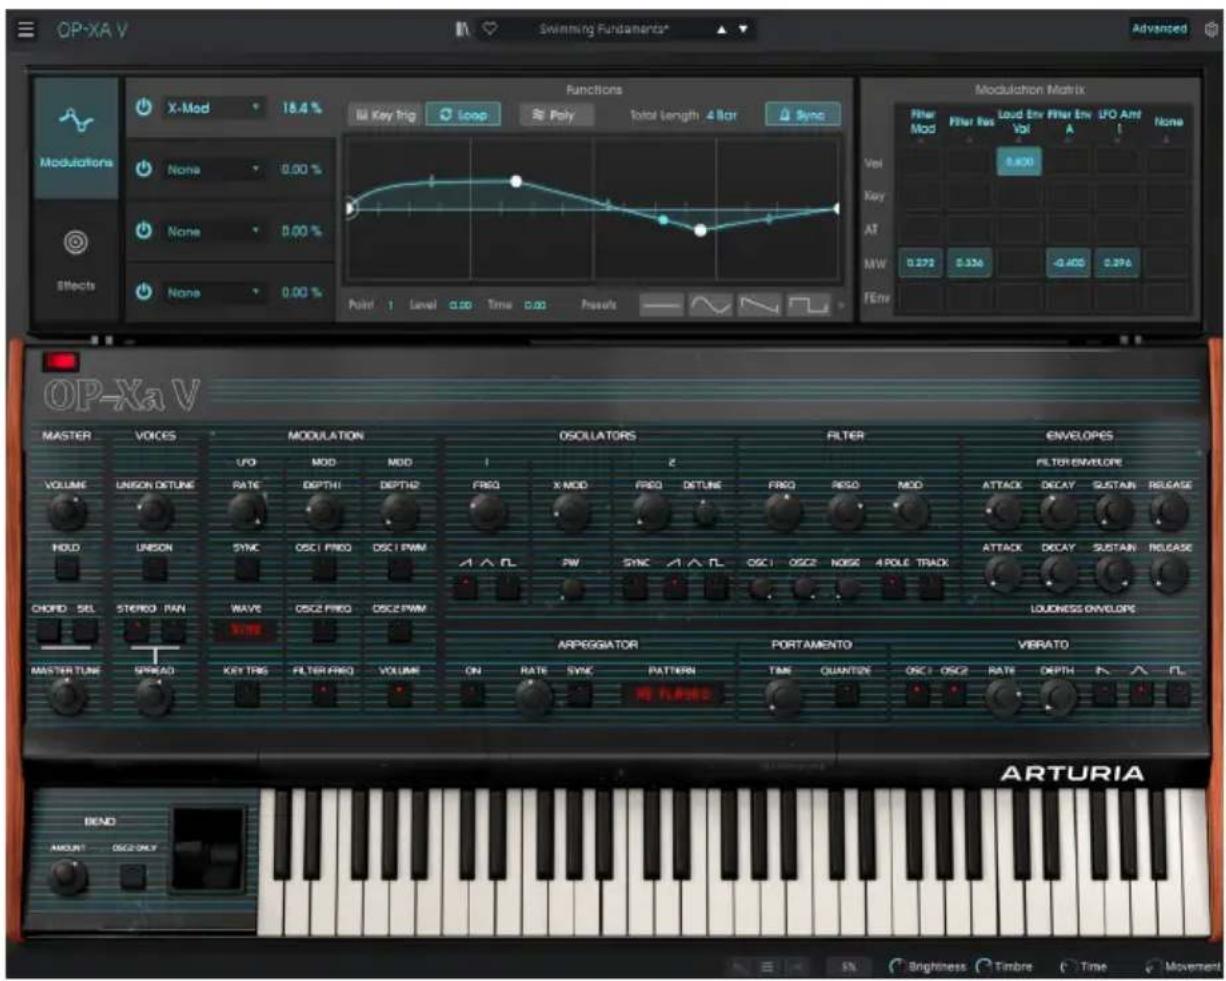Viewport: 1226px width, 981px height.
Task: Open the hamburger main menu
Action: (x=26, y=29)
